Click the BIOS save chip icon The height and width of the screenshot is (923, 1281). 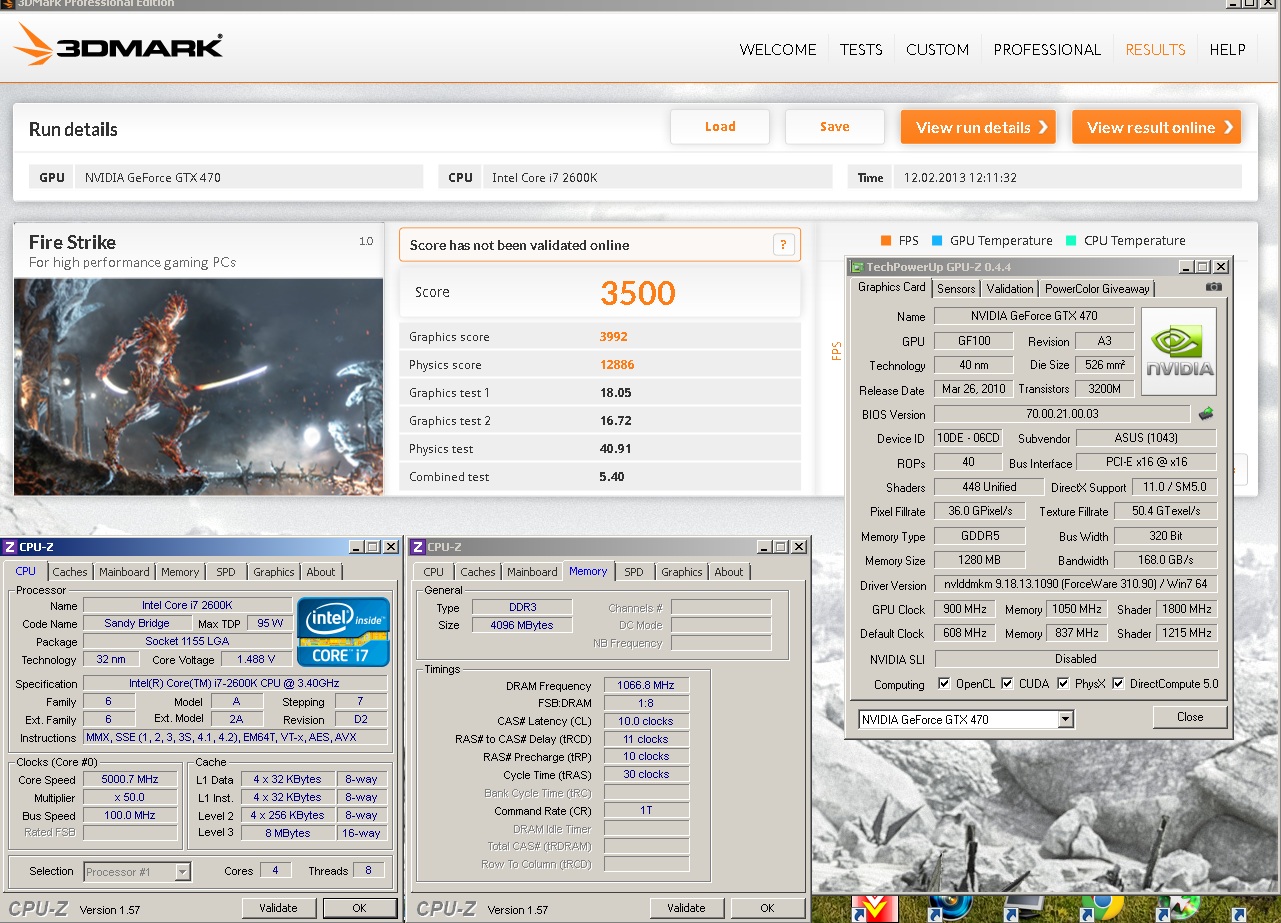(1206, 414)
